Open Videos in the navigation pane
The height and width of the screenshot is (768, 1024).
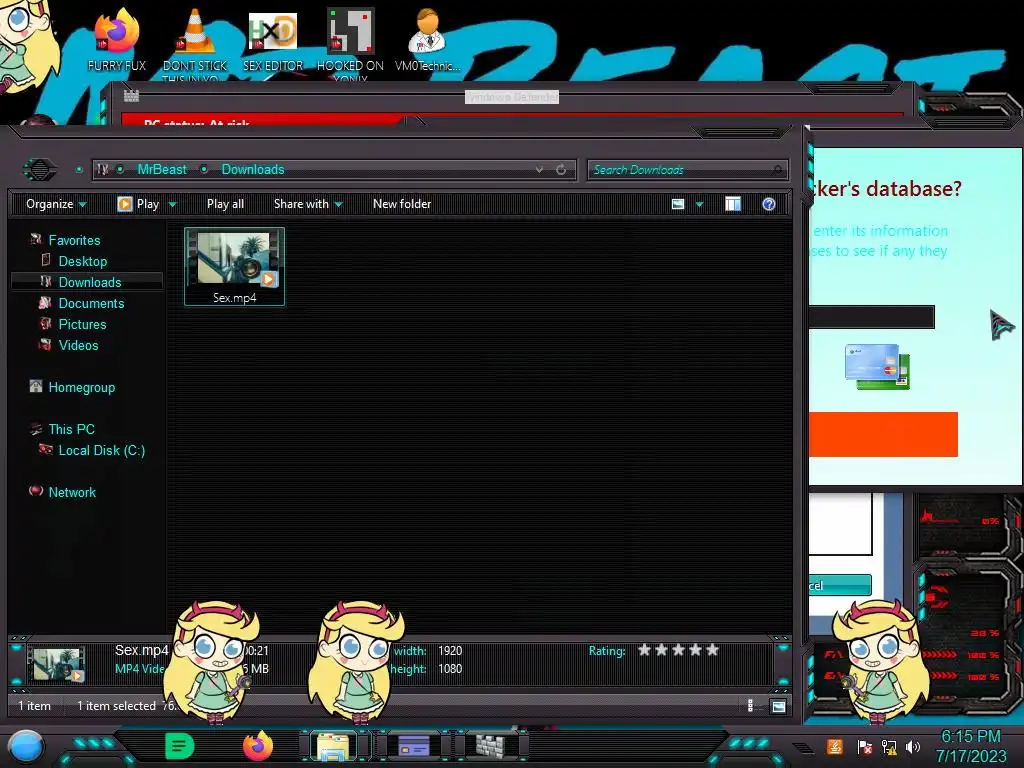click(78, 345)
